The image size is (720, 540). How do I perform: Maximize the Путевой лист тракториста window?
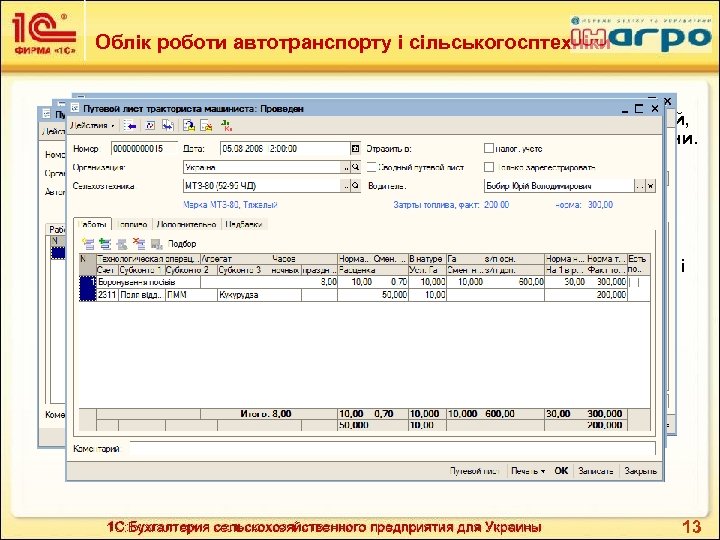(639, 109)
